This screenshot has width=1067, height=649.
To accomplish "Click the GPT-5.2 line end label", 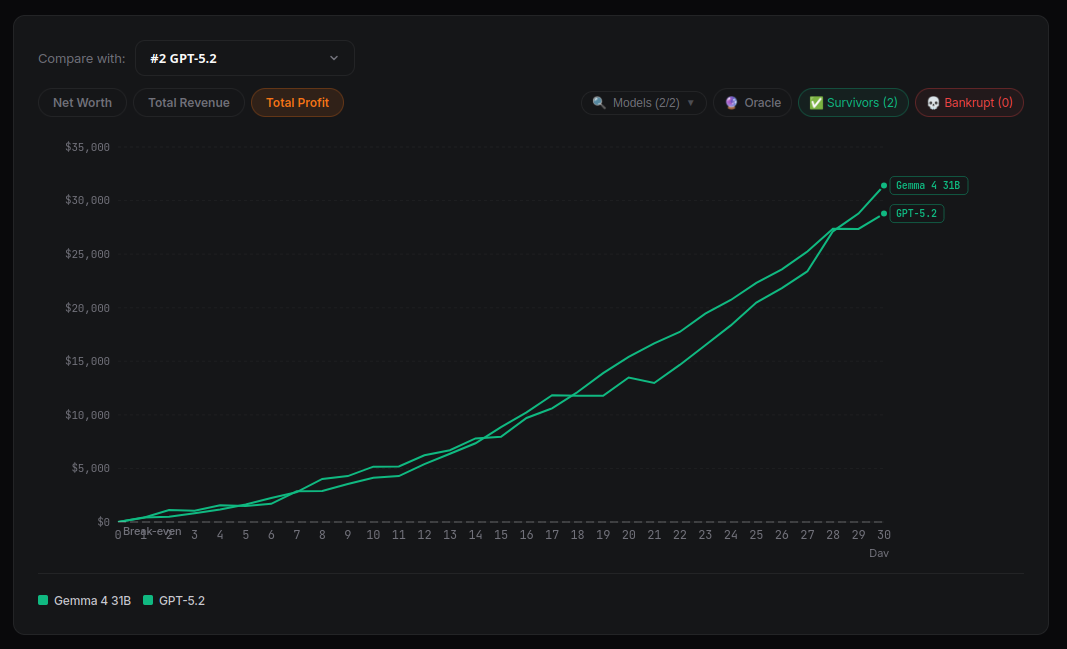I will click(x=917, y=214).
